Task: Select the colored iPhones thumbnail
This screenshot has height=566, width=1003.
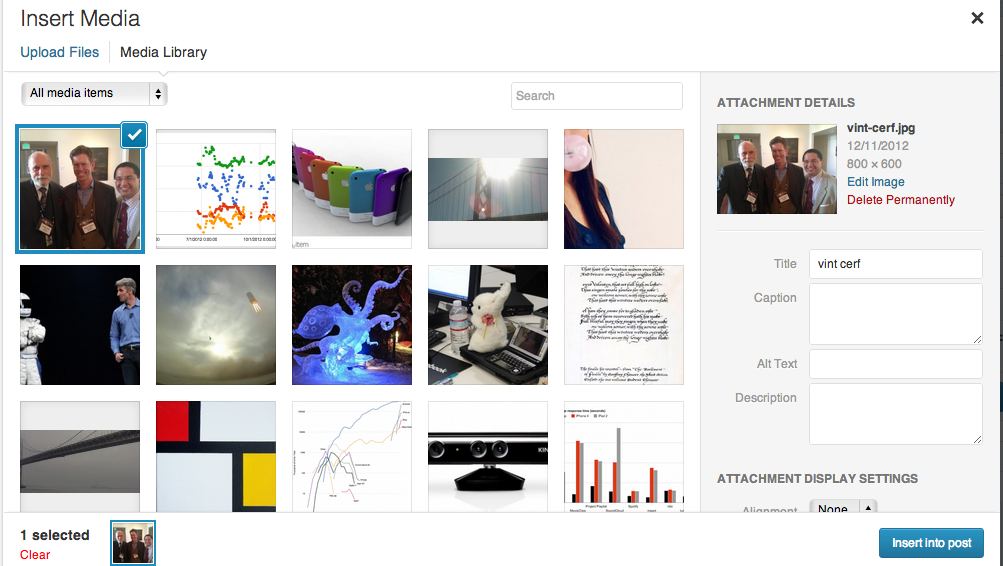Action: (x=352, y=189)
